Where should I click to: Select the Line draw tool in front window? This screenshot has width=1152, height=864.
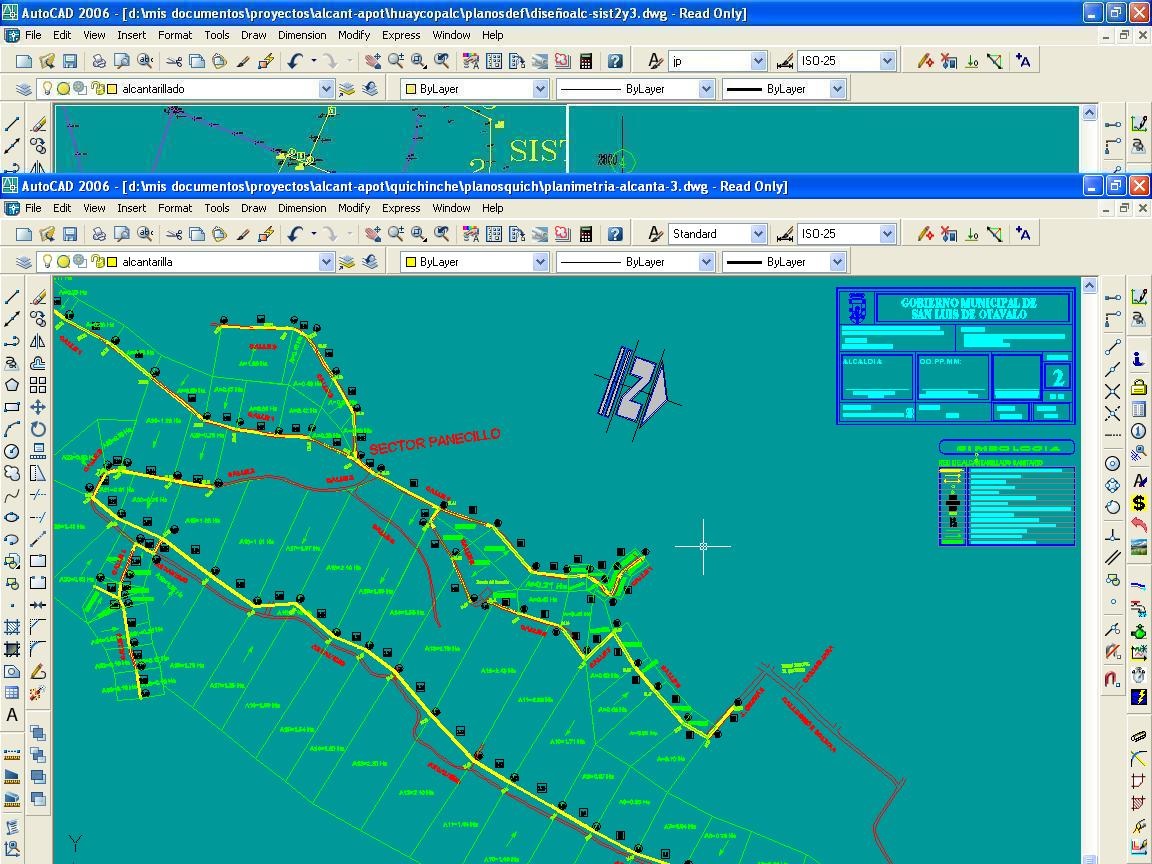(12, 297)
